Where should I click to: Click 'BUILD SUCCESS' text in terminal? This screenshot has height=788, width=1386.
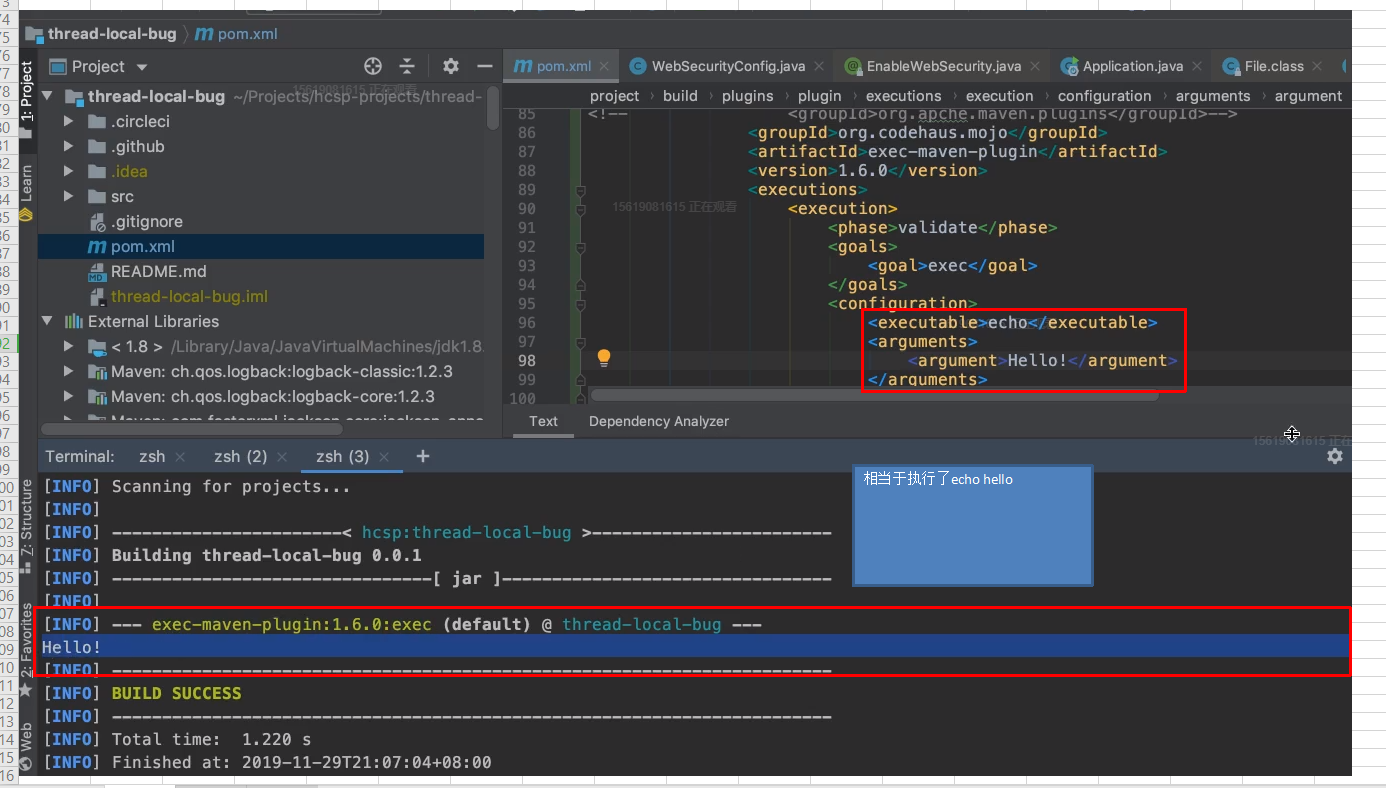176,693
